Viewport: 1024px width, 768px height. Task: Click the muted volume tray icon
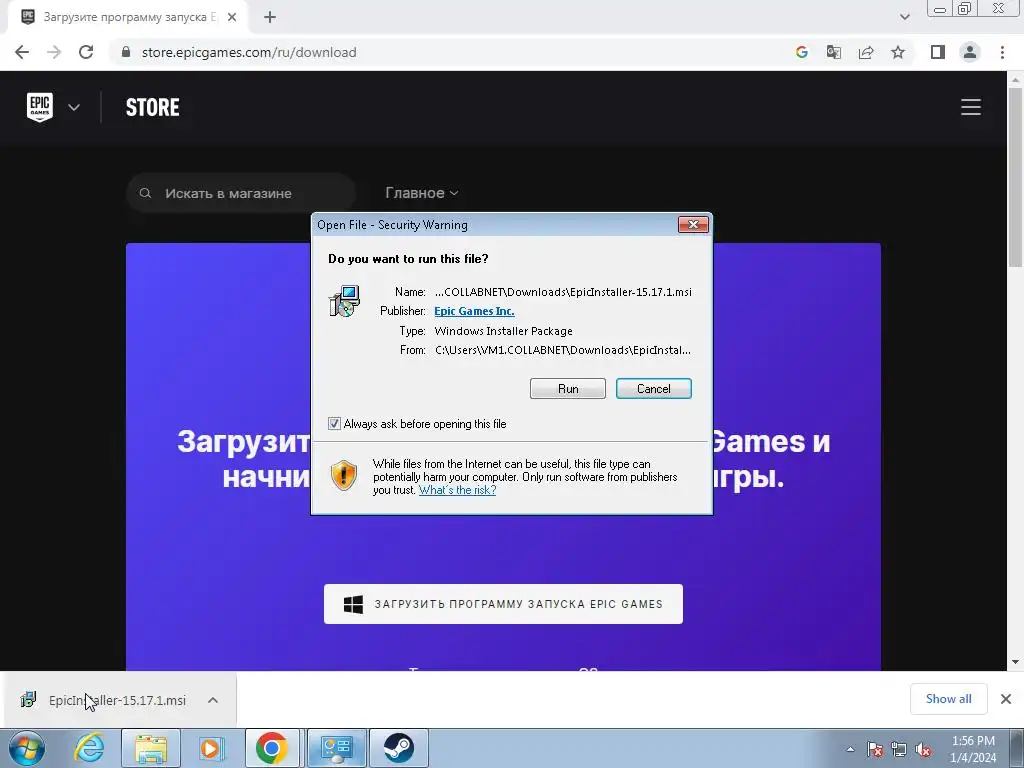coord(923,749)
